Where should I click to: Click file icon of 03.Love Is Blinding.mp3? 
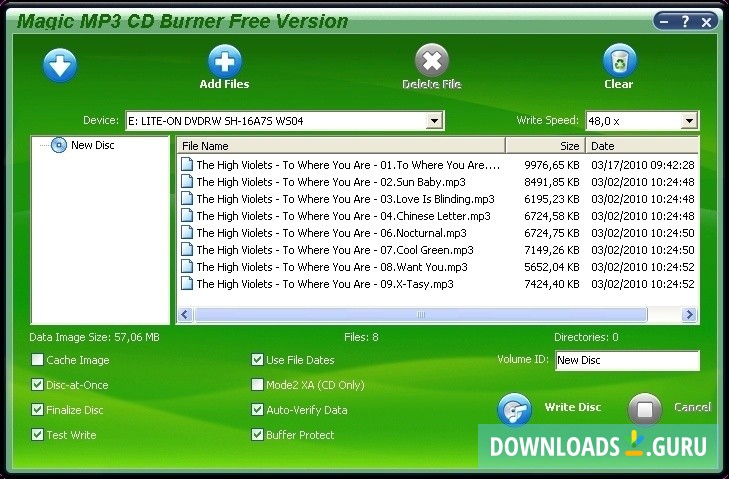pos(187,199)
